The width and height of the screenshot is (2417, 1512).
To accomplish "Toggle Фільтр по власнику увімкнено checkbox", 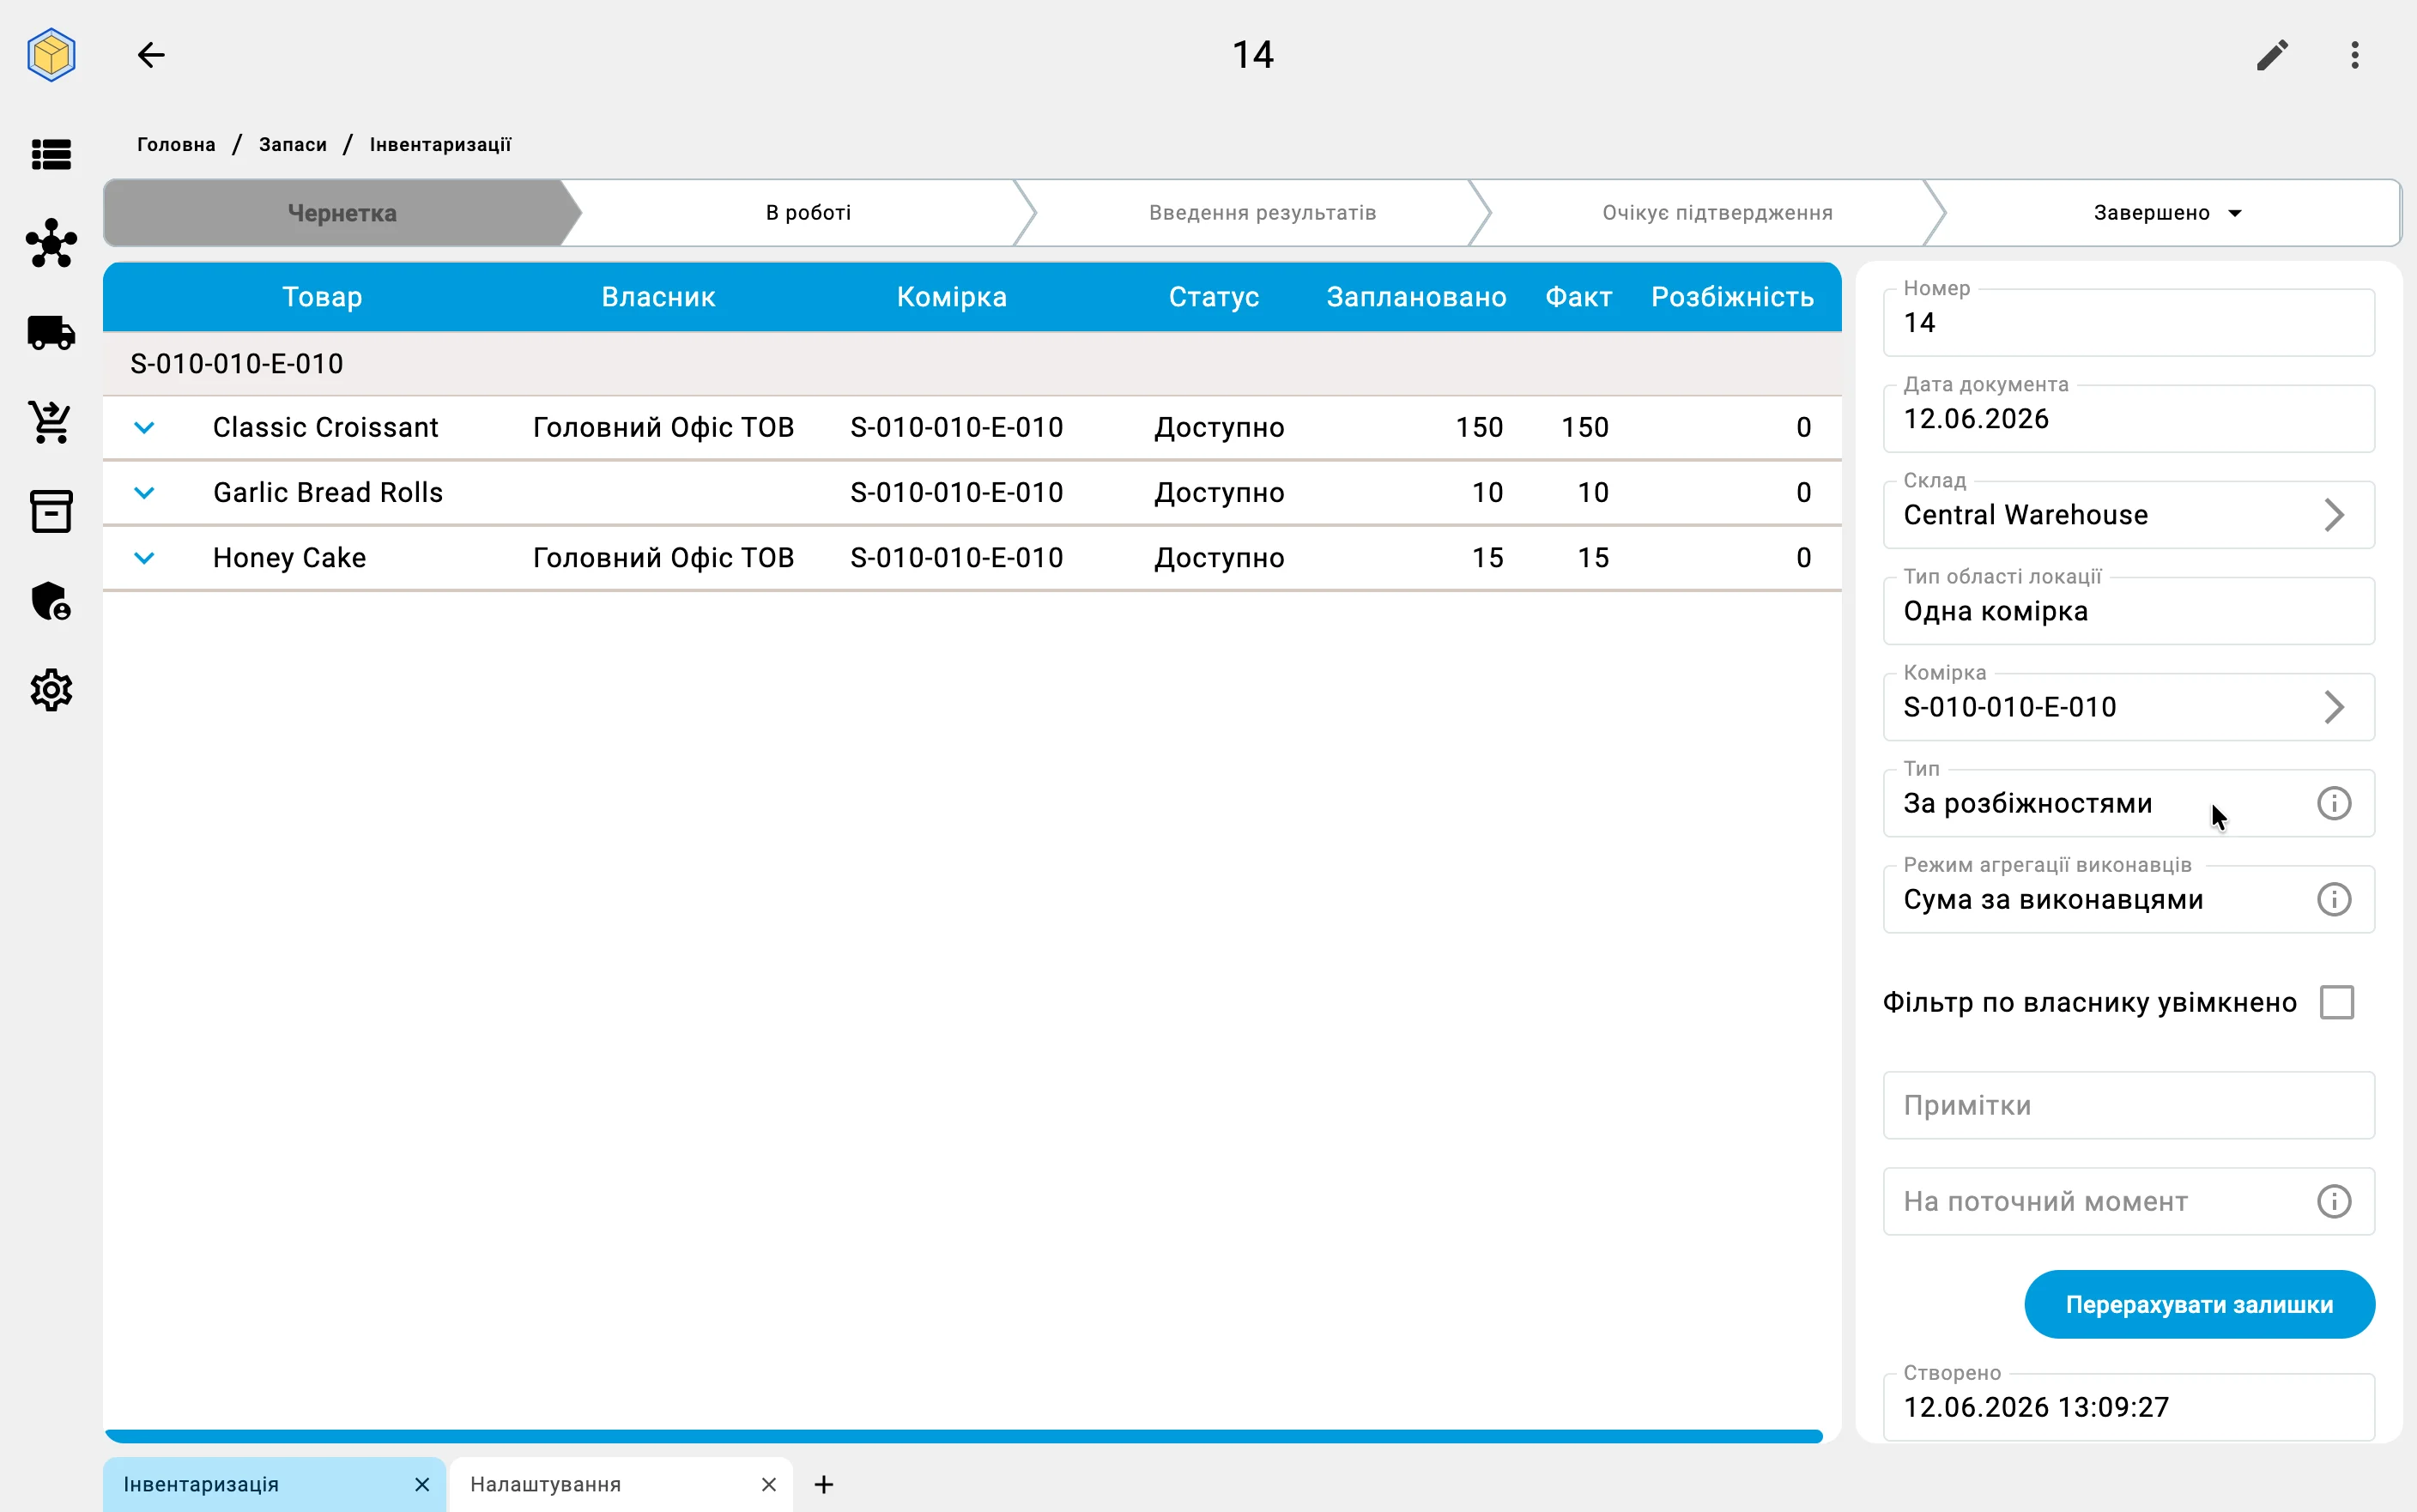I will (x=2337, y=1002).
